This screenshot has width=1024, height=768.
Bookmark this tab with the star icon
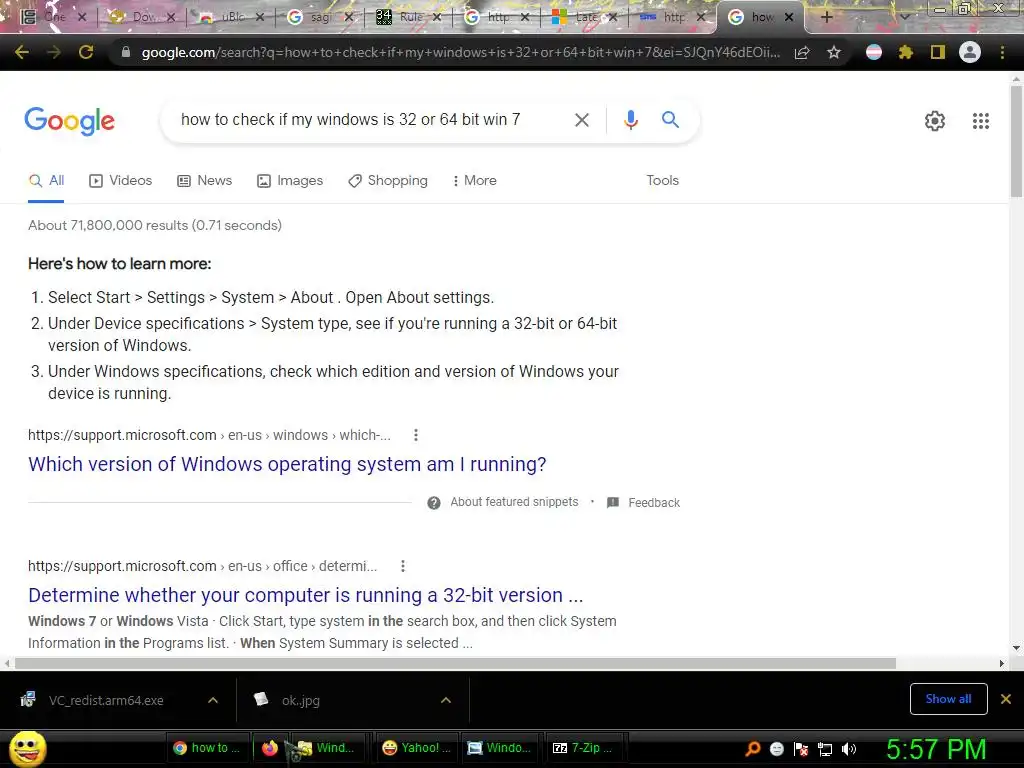tap(834, 52)
